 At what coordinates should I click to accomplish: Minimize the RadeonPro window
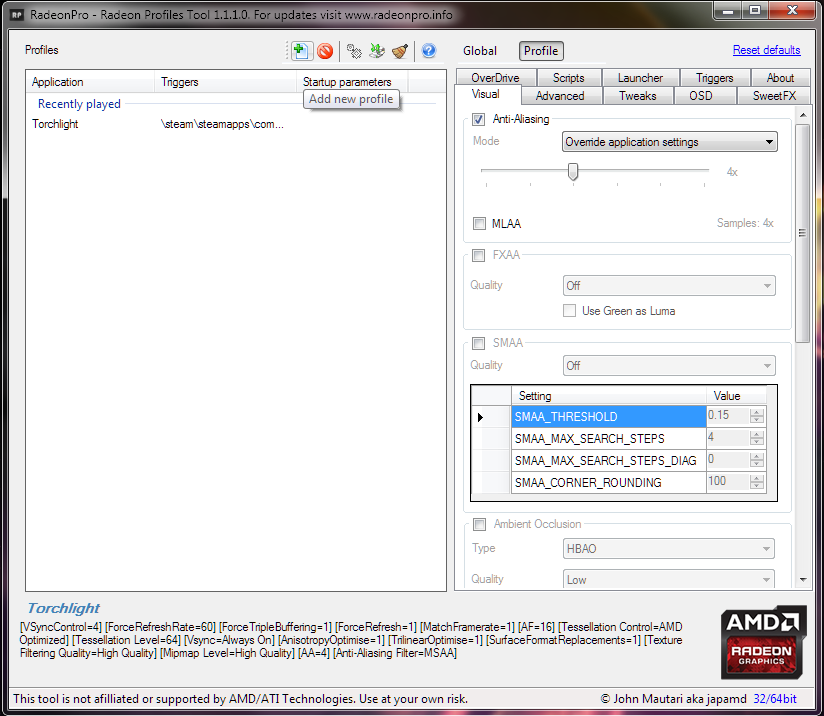click(x=728, y=11)
